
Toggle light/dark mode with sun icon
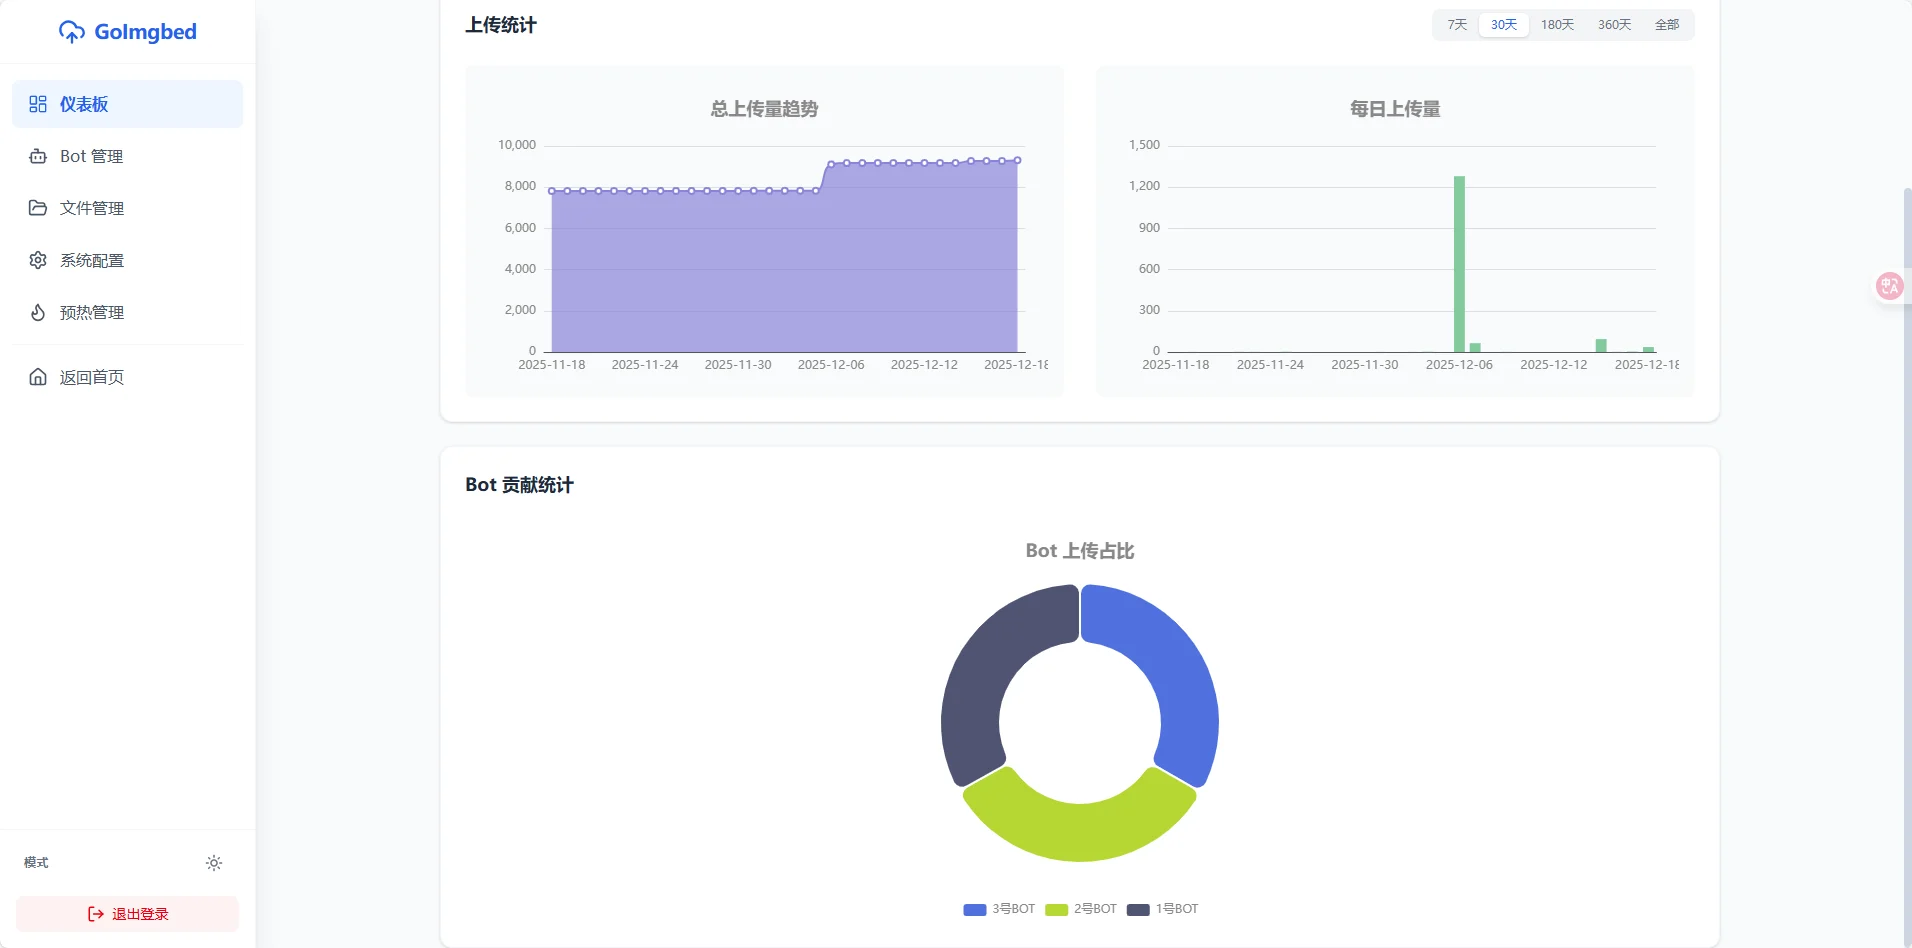[x=214, y=863]
